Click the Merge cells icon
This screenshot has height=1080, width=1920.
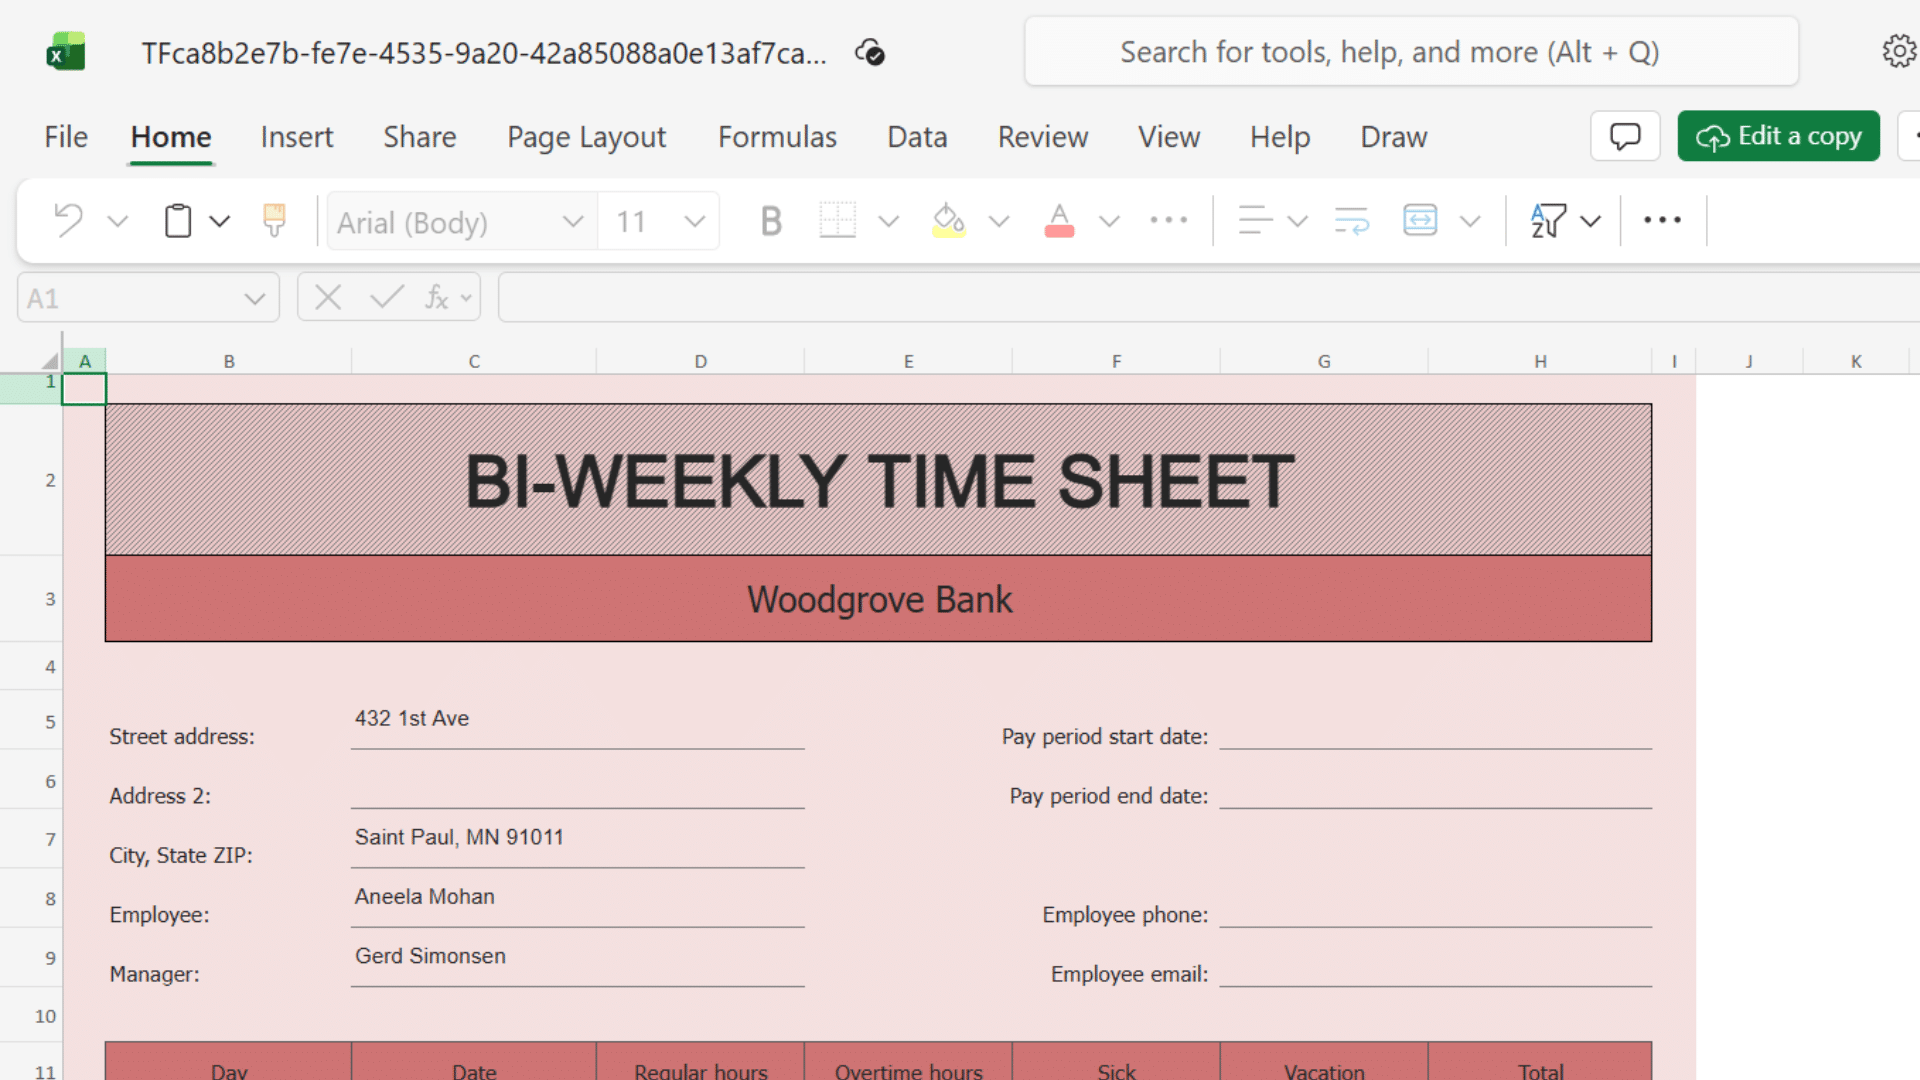coord(1420,220)
